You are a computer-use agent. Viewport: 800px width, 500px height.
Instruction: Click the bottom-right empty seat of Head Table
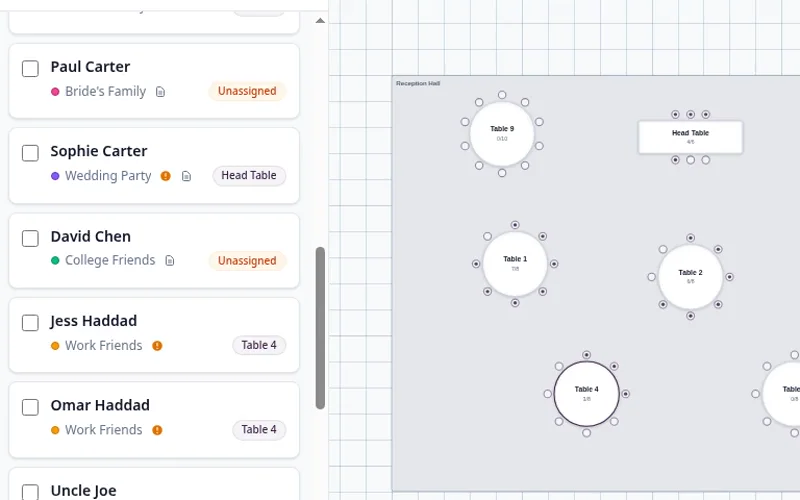tap(706, 160)
